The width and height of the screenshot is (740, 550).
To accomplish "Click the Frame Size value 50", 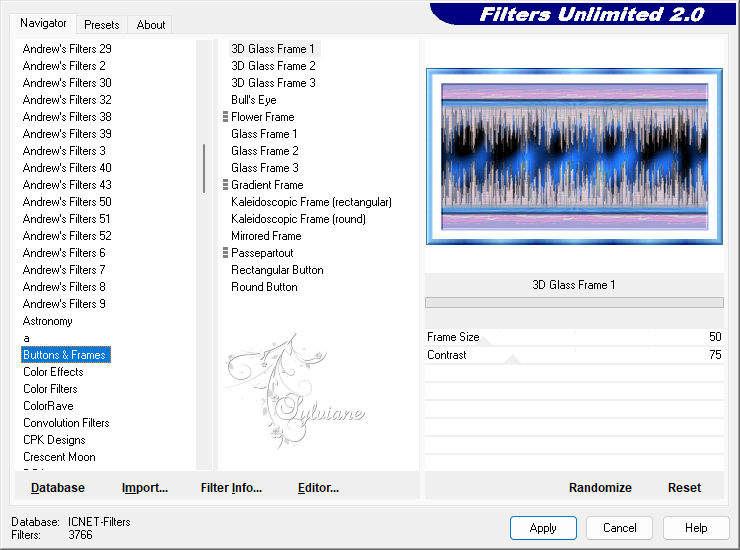I will point(715,337).
